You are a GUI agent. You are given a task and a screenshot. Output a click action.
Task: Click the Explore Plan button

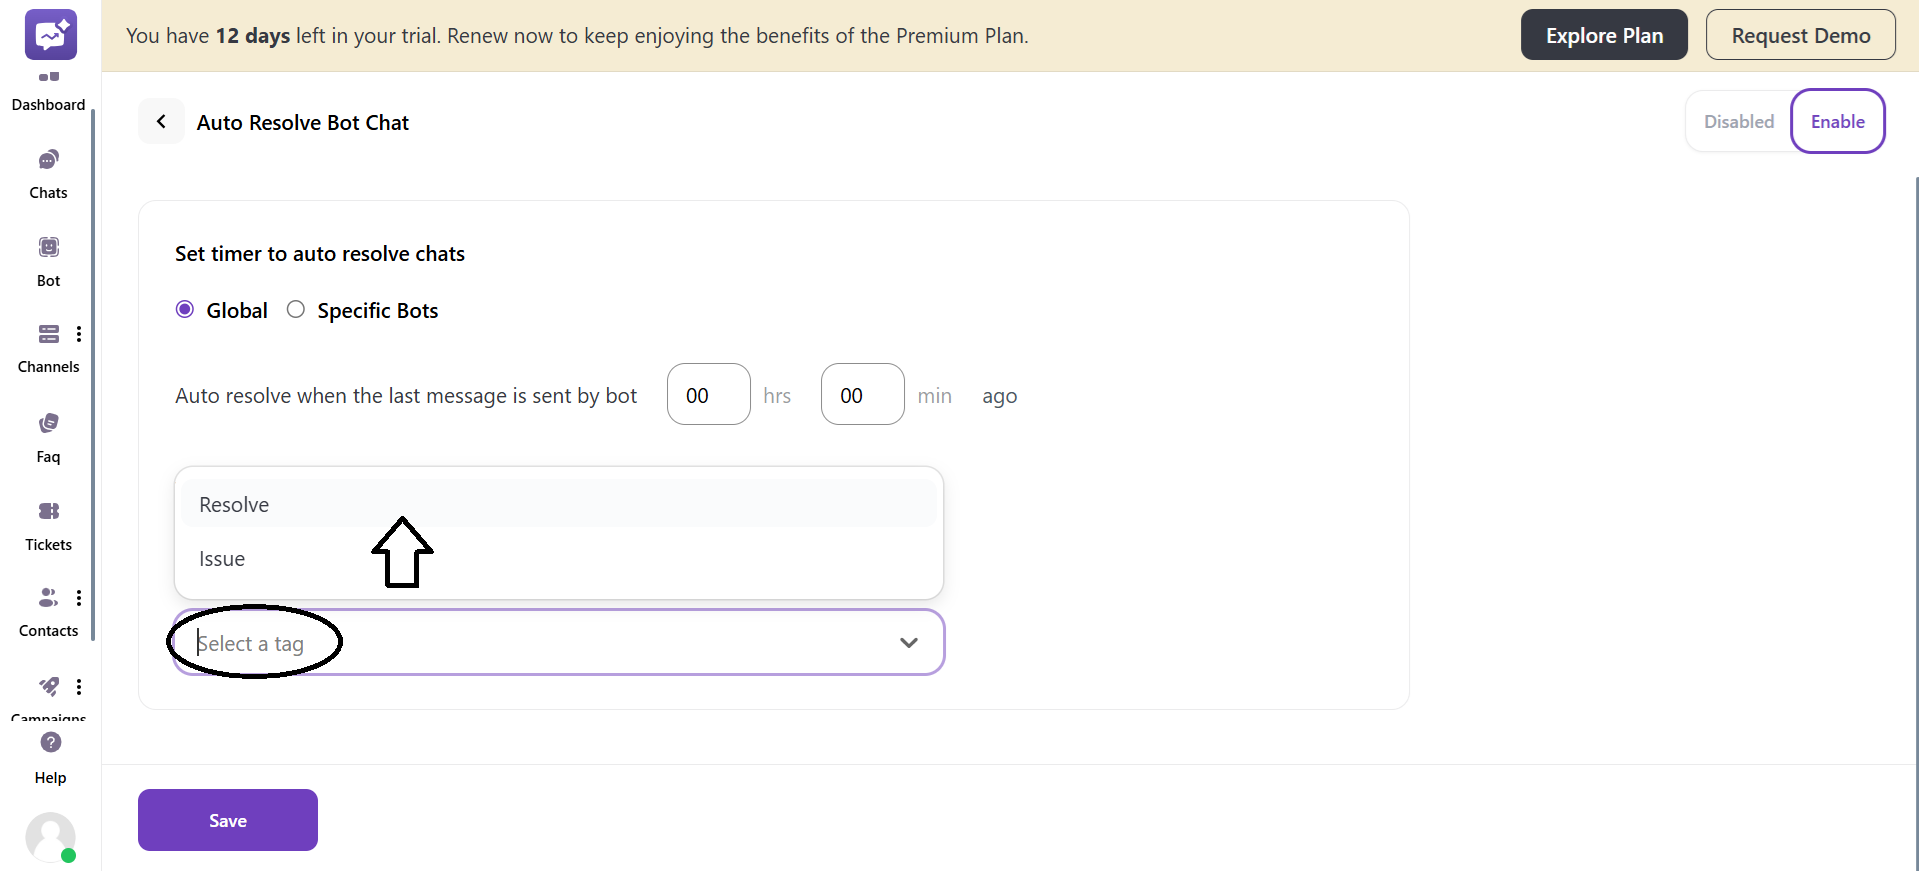tap(1603, 34)
